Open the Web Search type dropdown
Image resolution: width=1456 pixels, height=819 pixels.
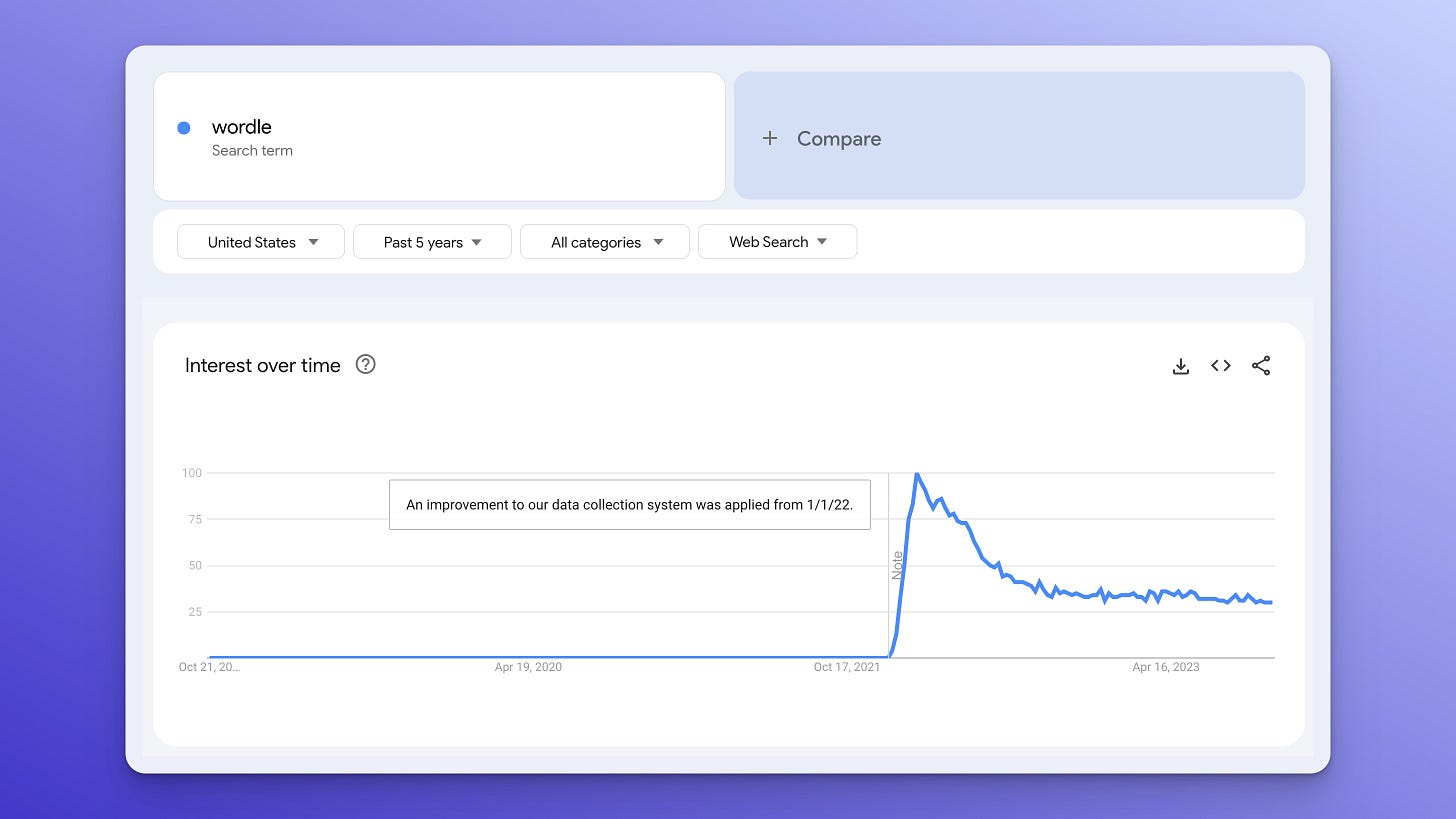pyautogui.click(x=777, y=242)
